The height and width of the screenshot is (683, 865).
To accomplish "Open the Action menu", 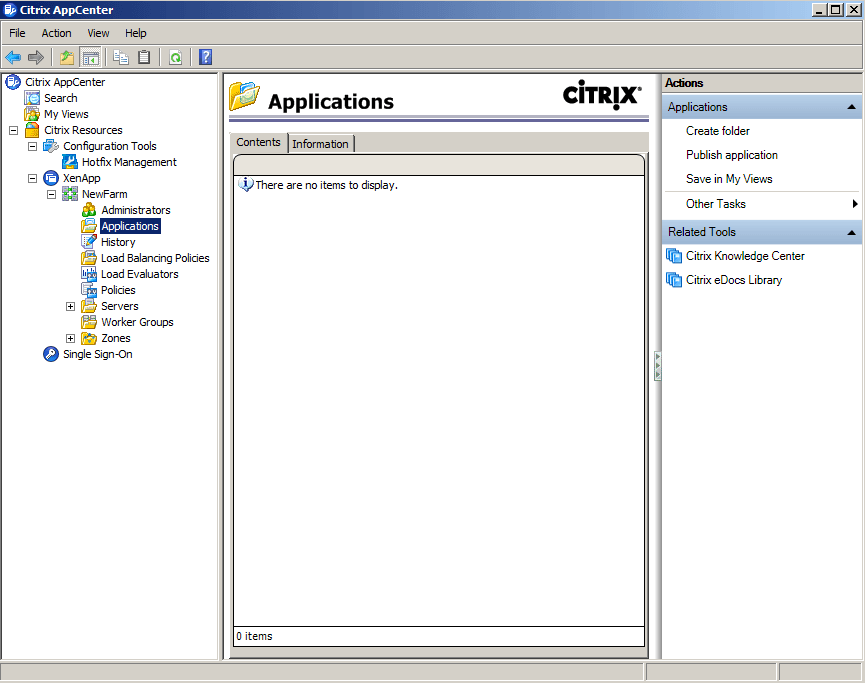I will 56,33.
